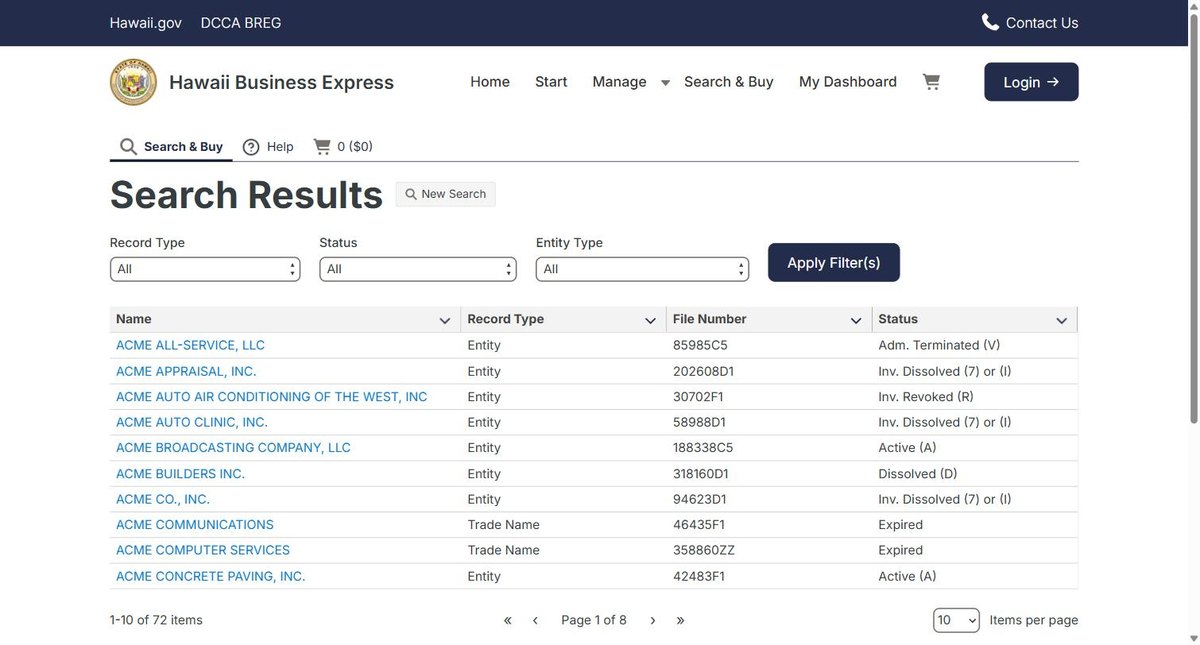
Task: Click the 1-10 of 72 items text
Action: pyautogui.click(x=156, y=620)
